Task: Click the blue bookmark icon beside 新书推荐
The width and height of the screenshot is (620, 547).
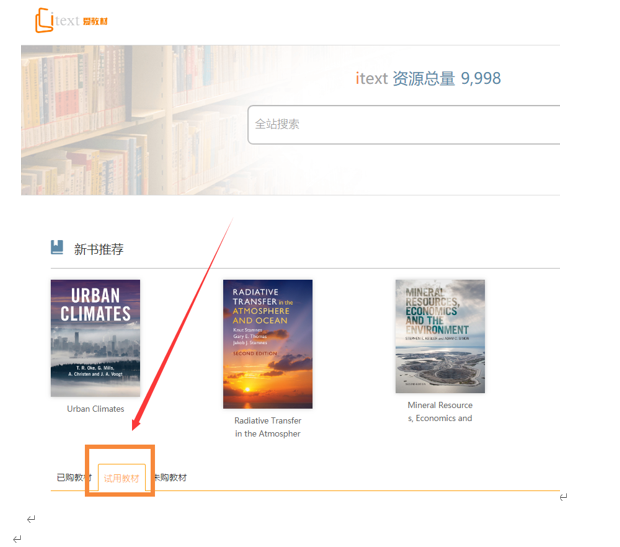Action: pos(57,247)
